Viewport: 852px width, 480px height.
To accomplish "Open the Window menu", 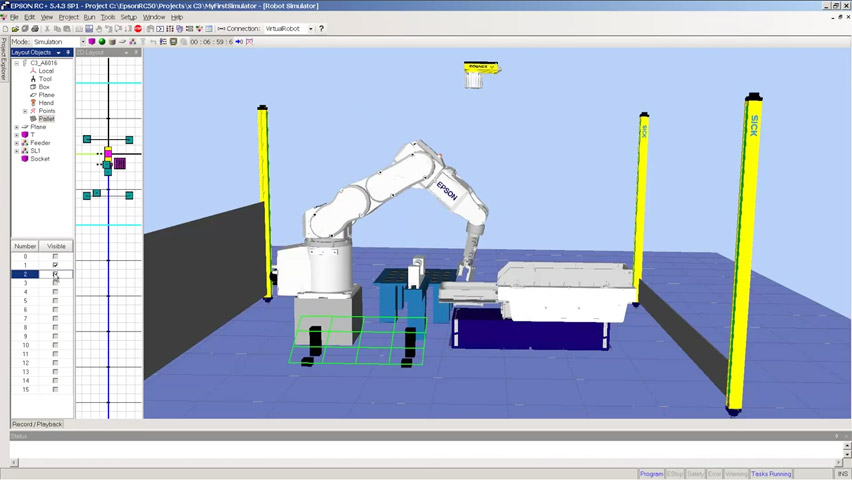I will coord(154,17).
